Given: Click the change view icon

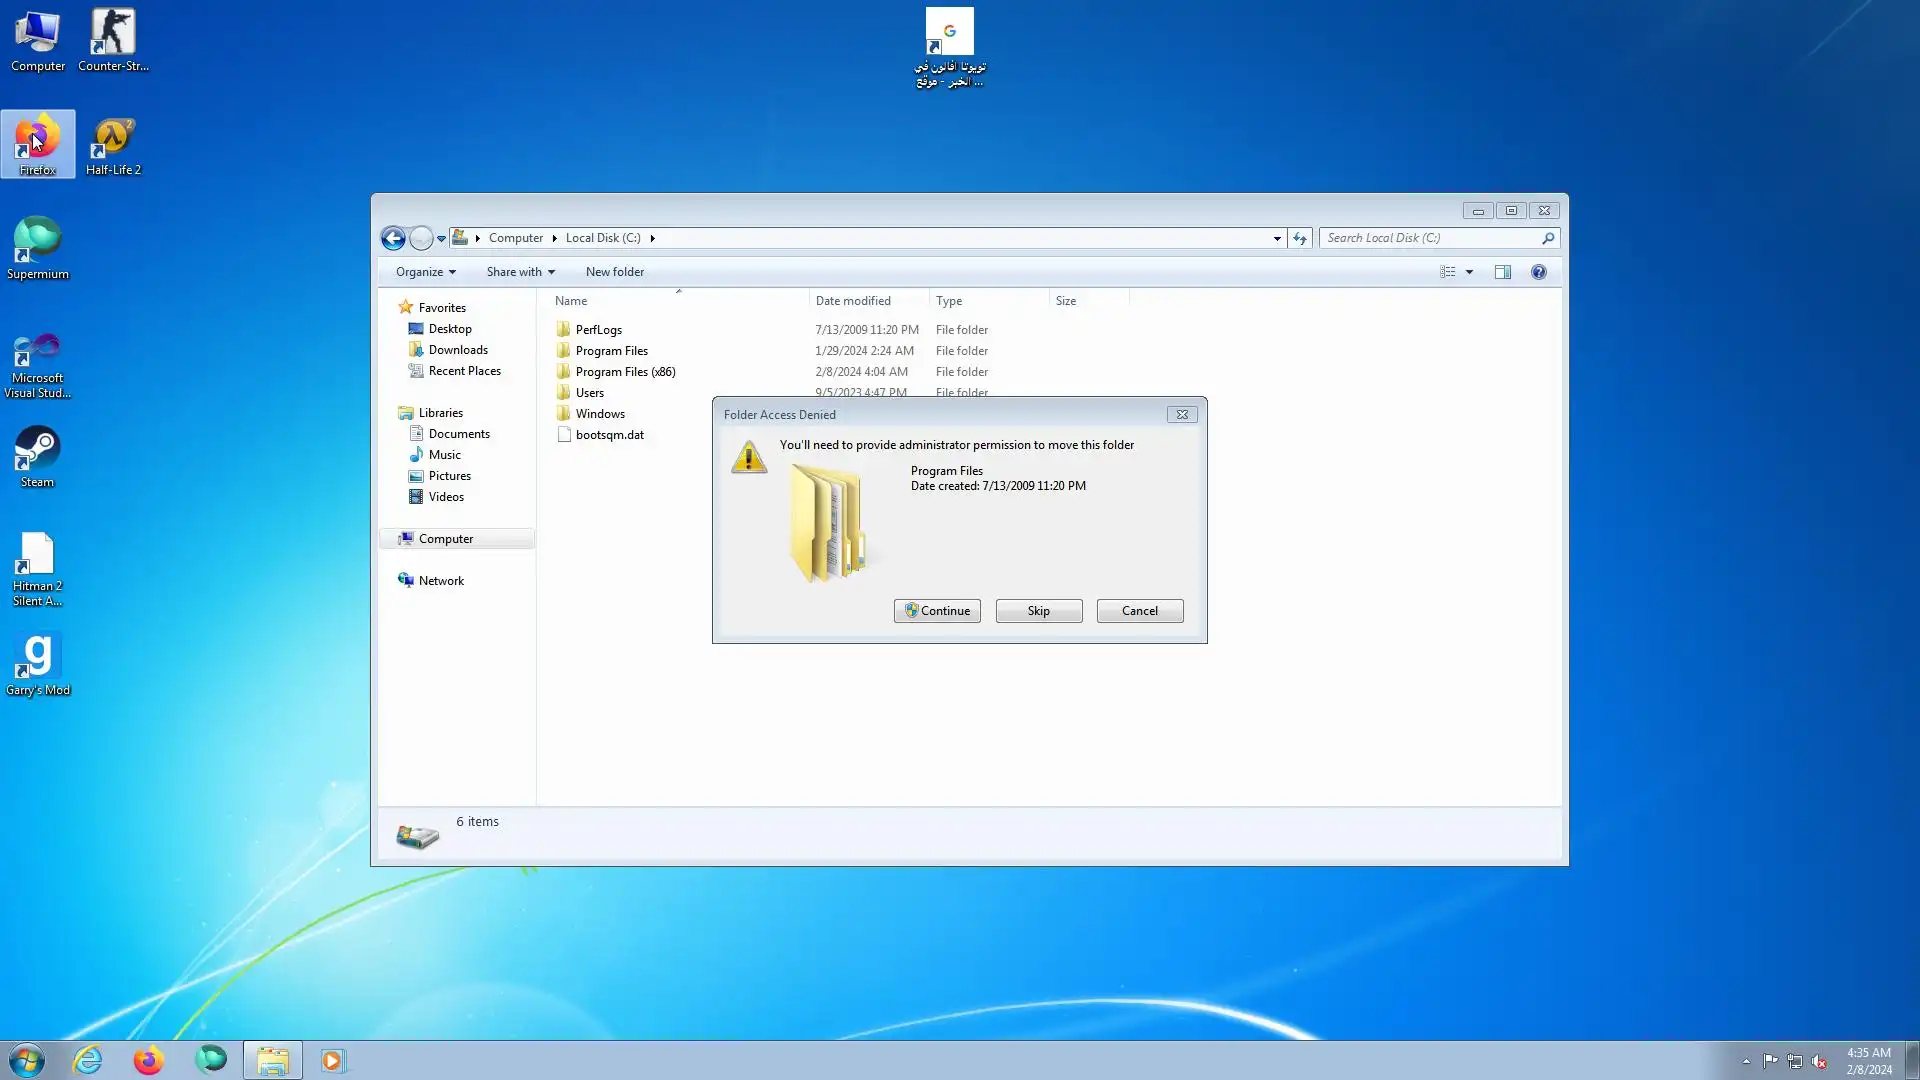Looking at the screenshot, I should pos(1447,272).
